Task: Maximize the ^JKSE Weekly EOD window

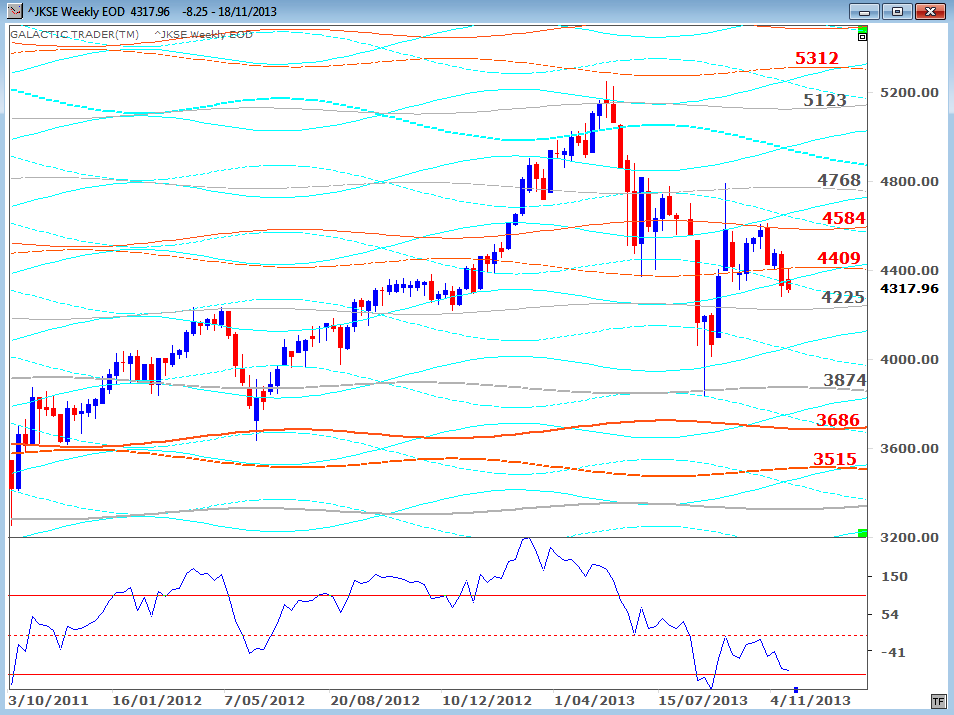Action: click(897, 11)
